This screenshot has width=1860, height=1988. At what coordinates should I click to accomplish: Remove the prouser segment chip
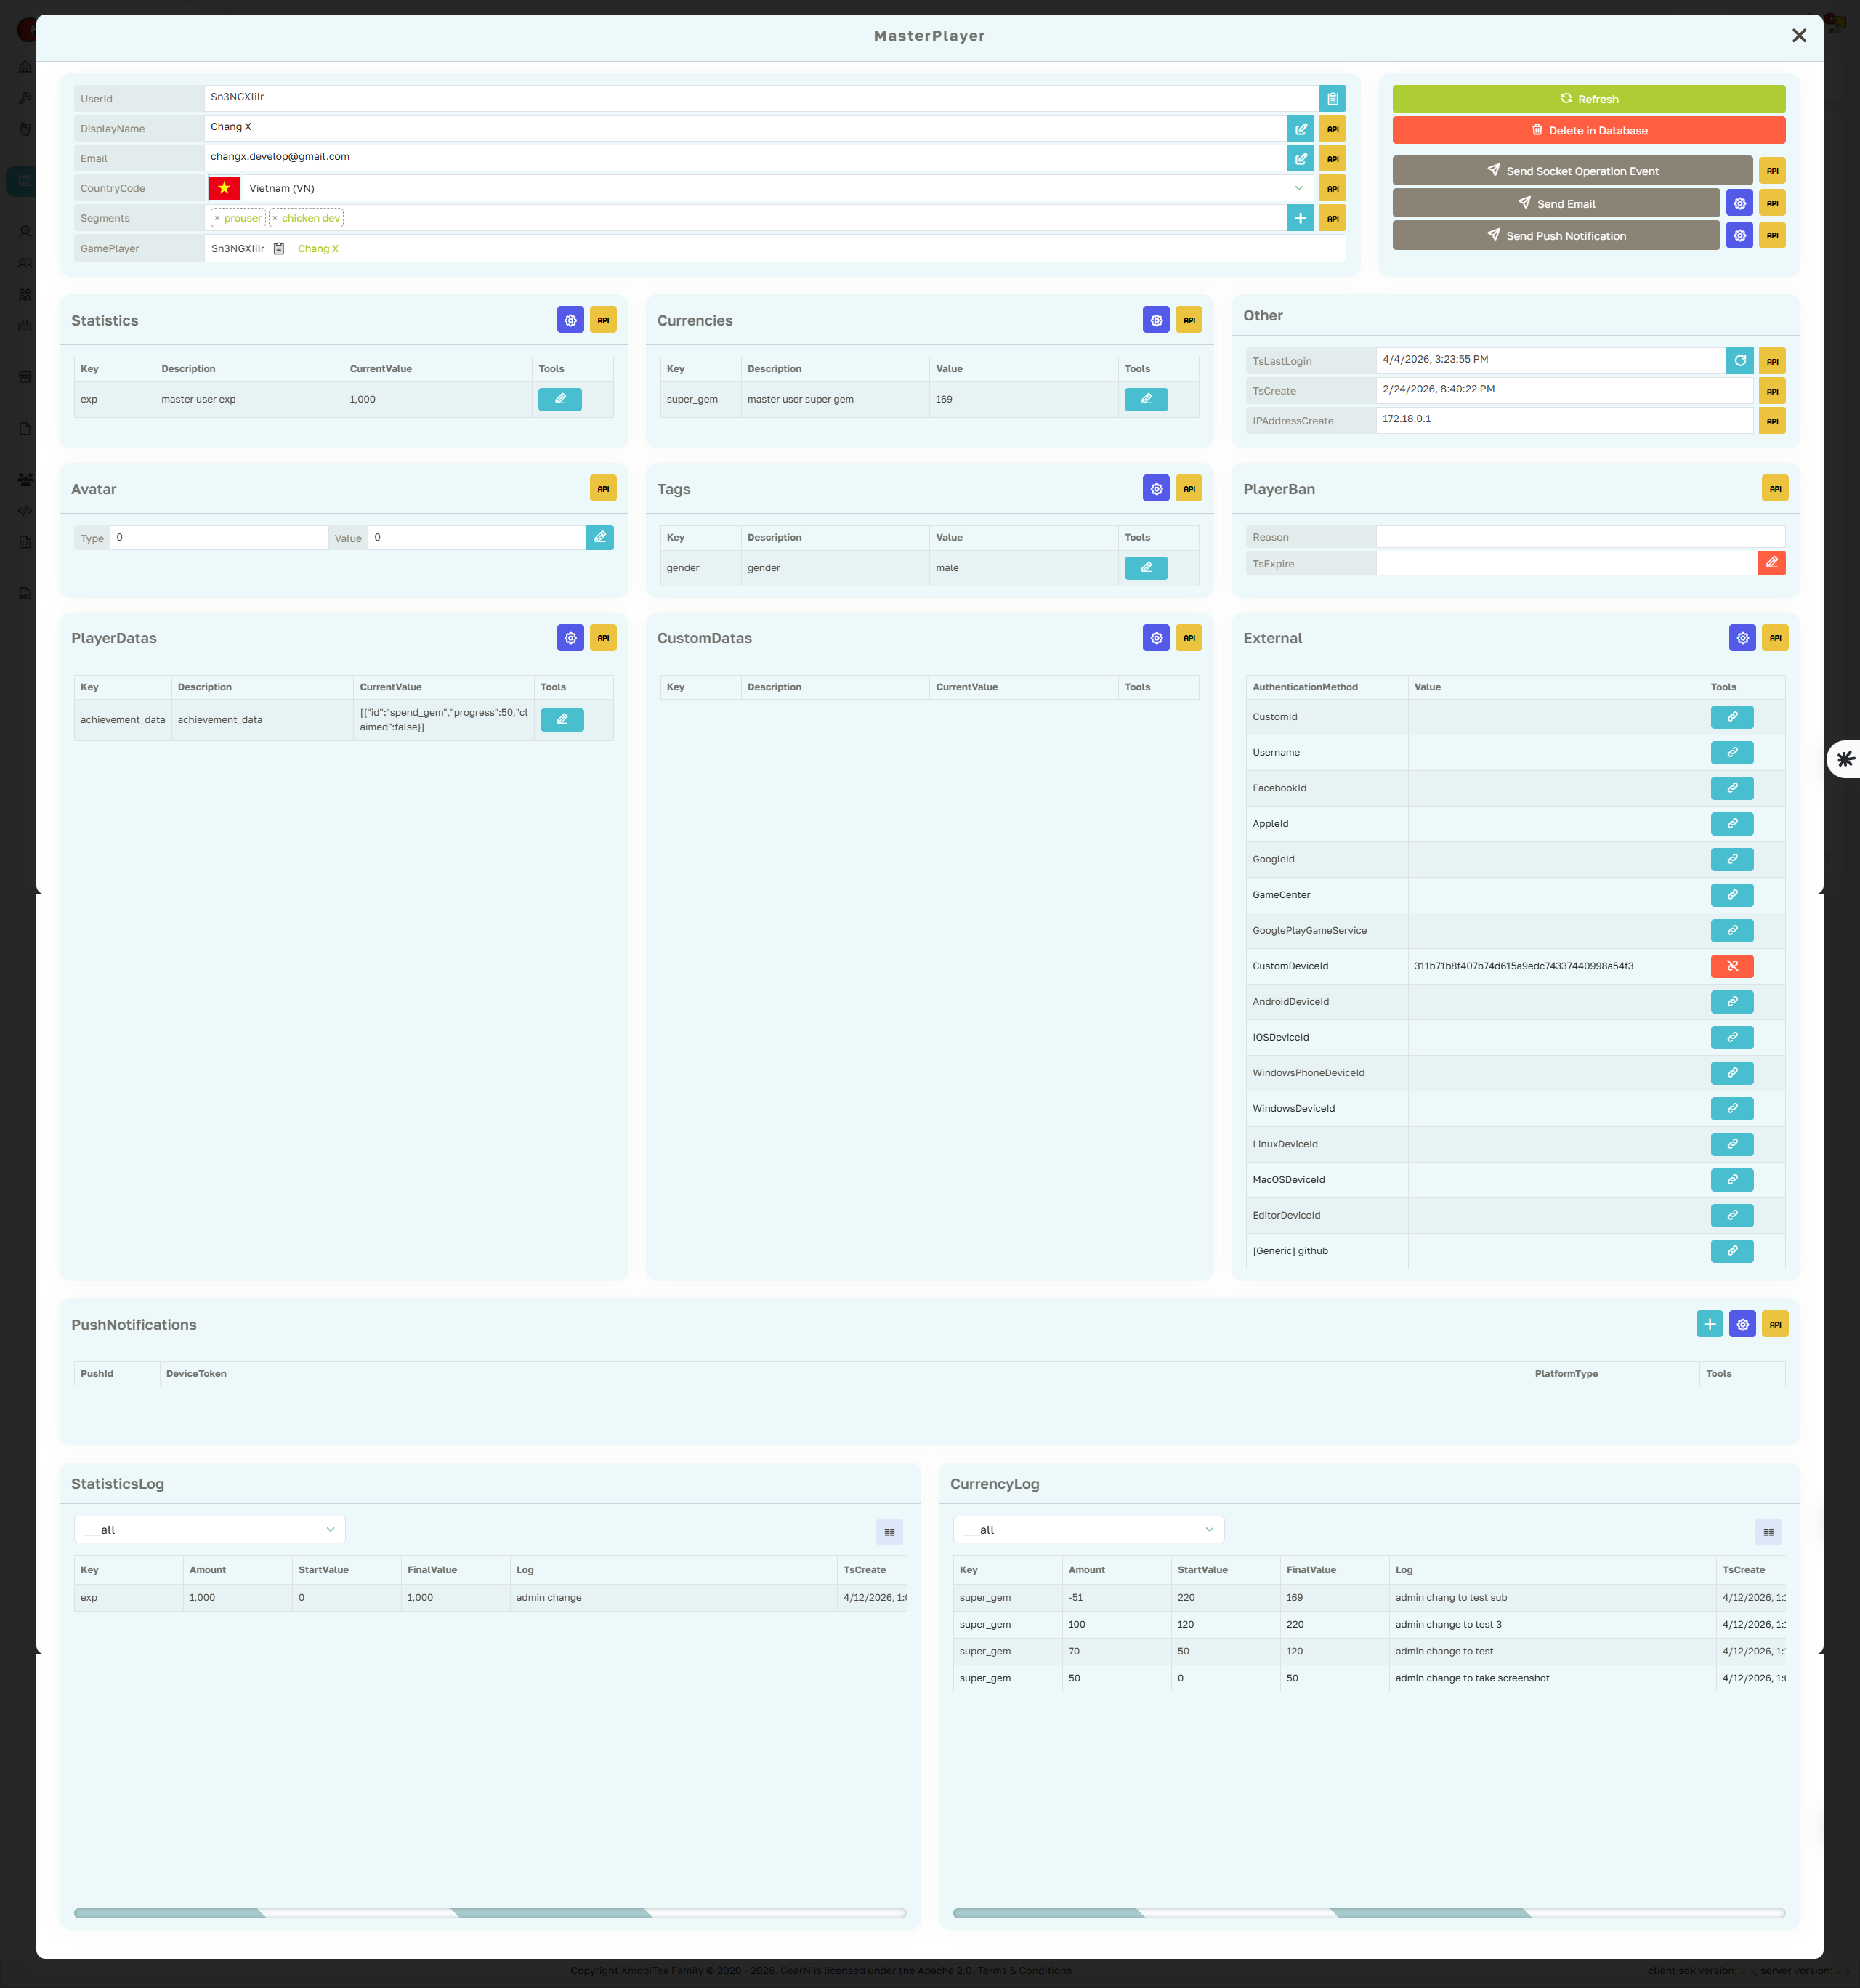pos(217,218)
